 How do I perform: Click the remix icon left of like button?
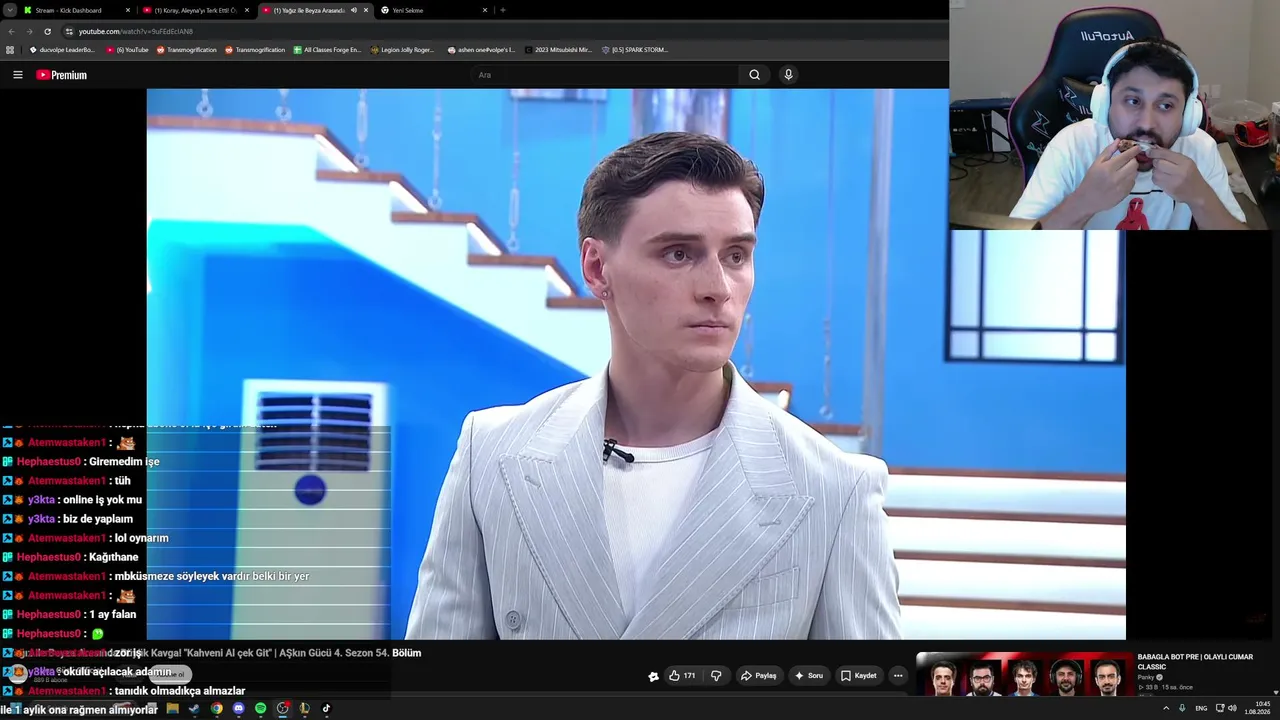pyautogui.click(x=653, y=676)
